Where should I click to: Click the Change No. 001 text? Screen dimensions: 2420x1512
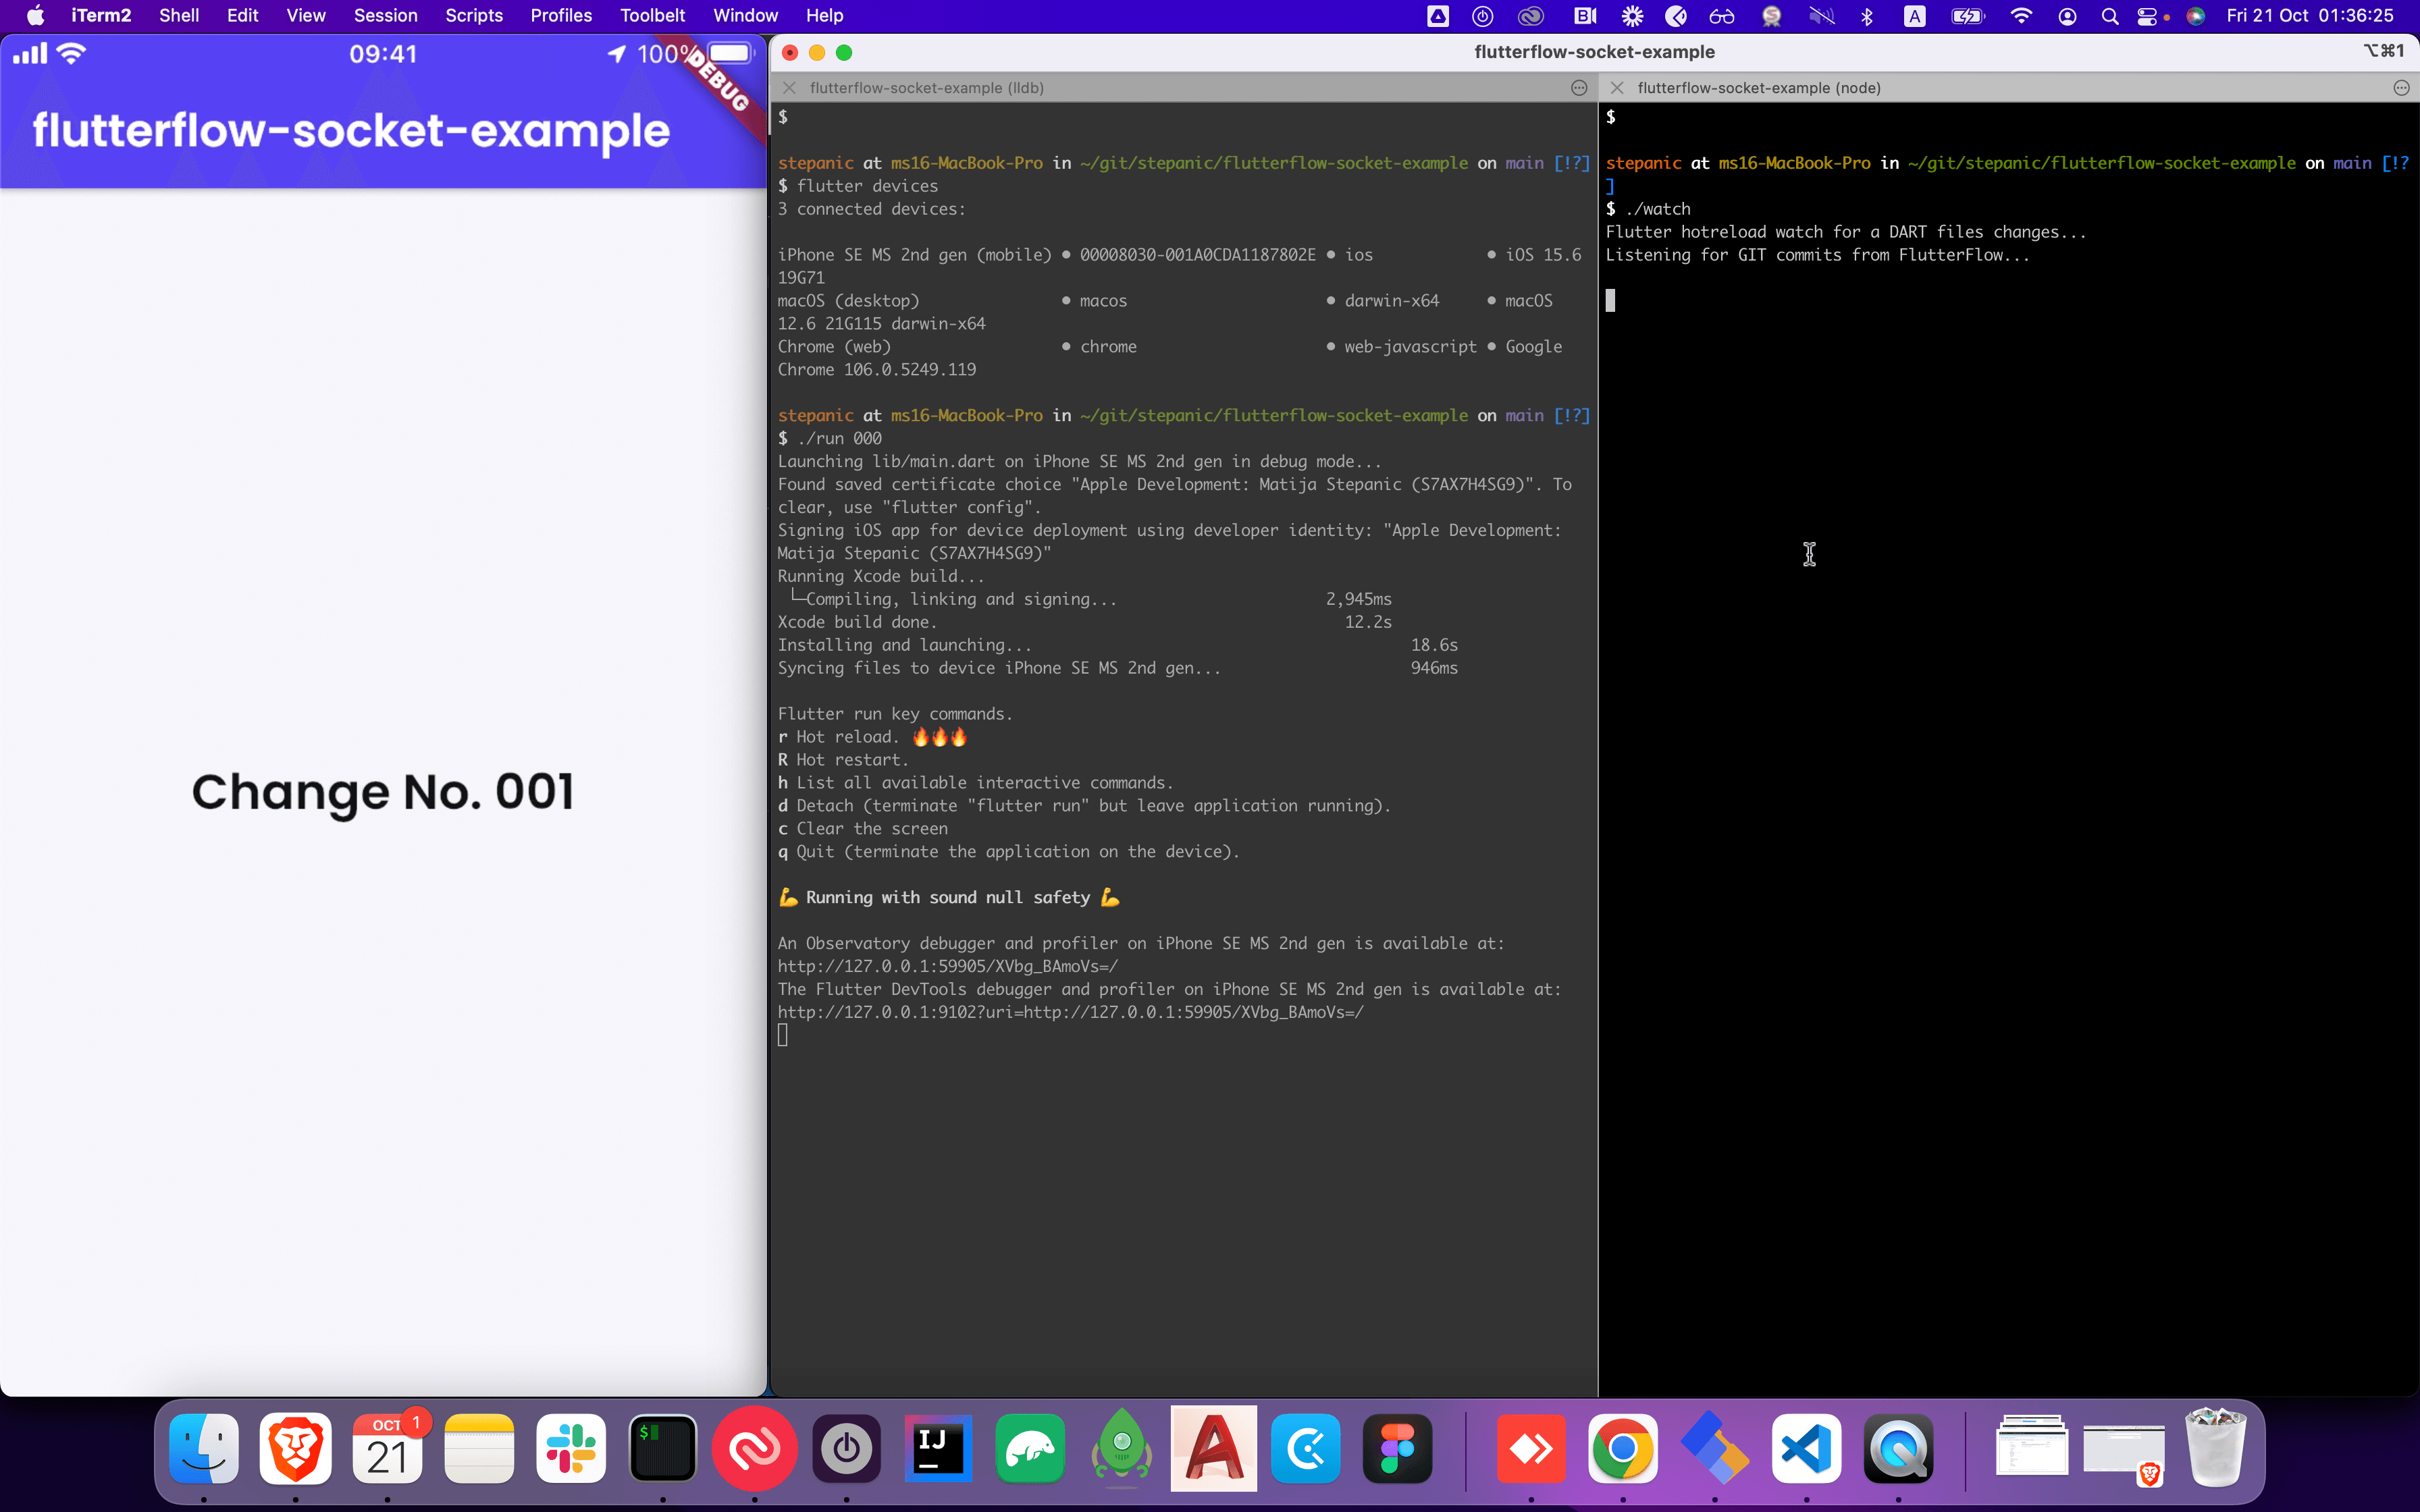[x=383, y=792]
